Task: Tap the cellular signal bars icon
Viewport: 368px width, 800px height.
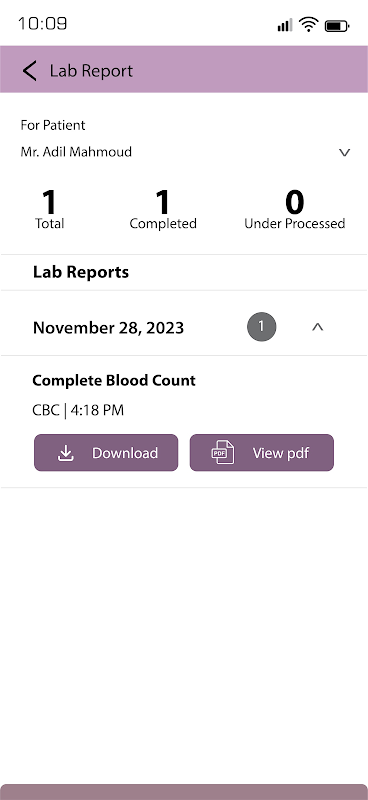Action: (x=285, y=24)
